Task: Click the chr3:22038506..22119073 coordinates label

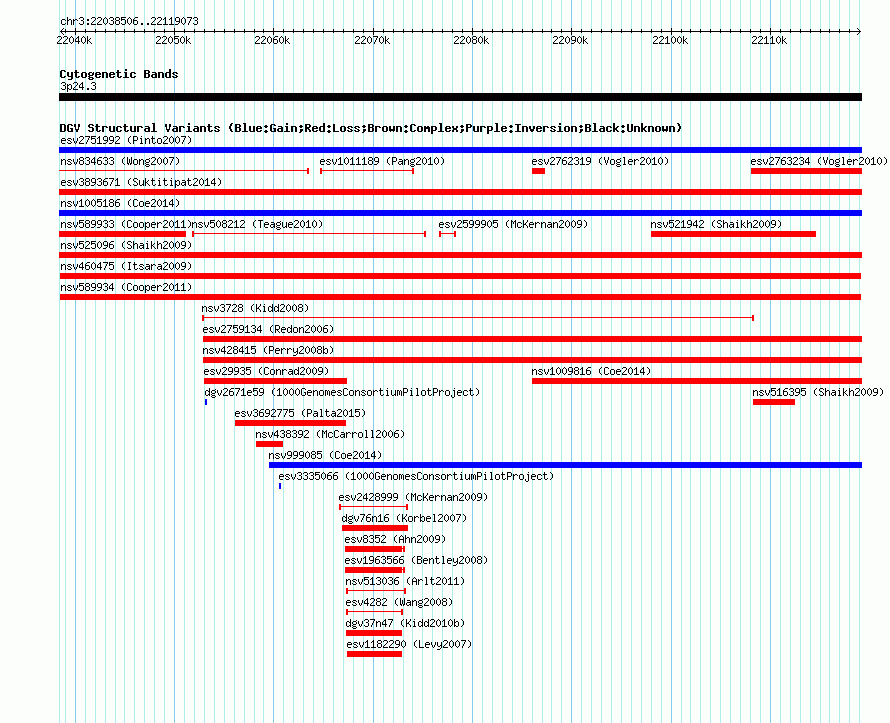Action: pyautogui.click(x=129, y=21)
